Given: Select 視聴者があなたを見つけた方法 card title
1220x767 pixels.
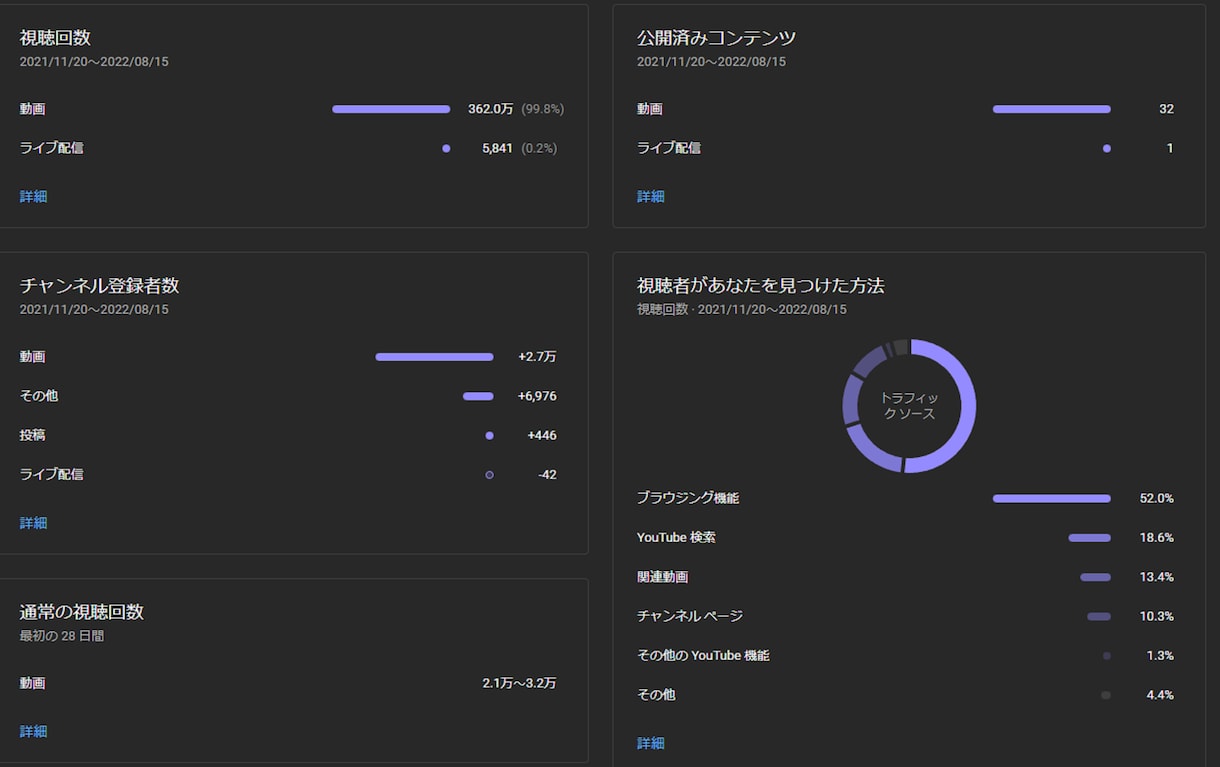Looking at the screenshot, I should [x=760, y=286].
